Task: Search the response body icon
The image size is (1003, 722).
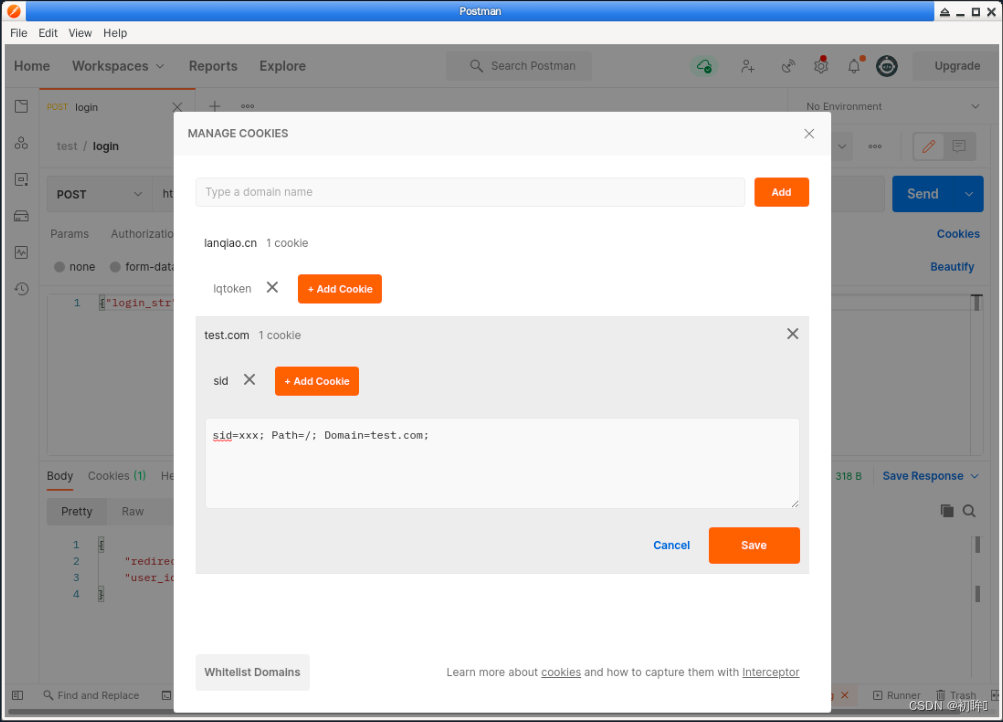Action: [x=969, y=510]
